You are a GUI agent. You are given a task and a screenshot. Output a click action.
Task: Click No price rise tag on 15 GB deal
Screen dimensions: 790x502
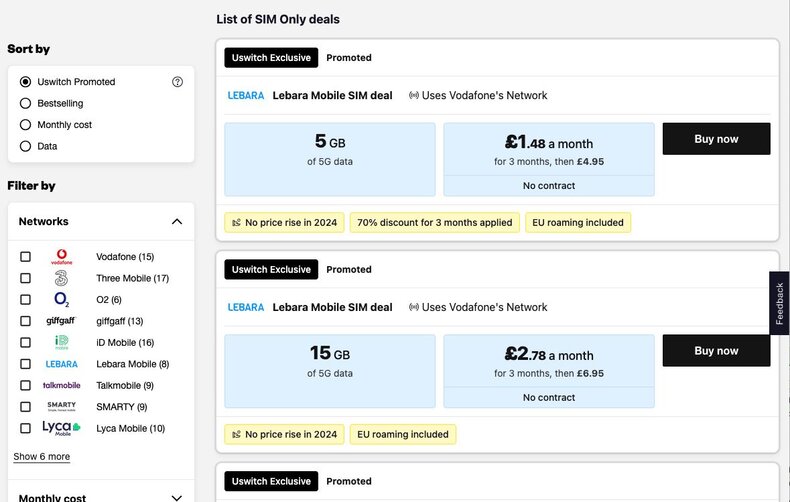[x=284, y=434]
